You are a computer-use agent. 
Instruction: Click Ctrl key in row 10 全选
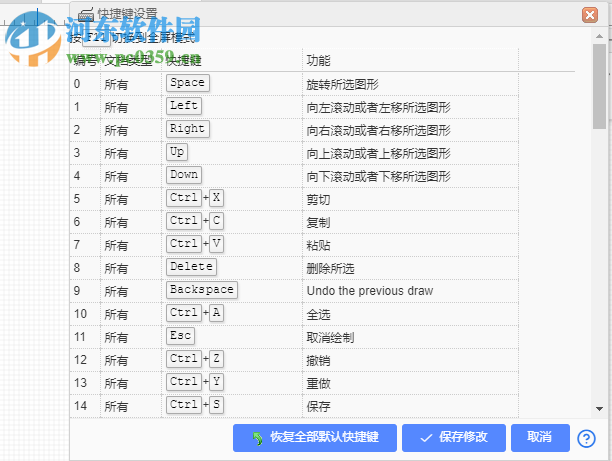tap(184, 313)
